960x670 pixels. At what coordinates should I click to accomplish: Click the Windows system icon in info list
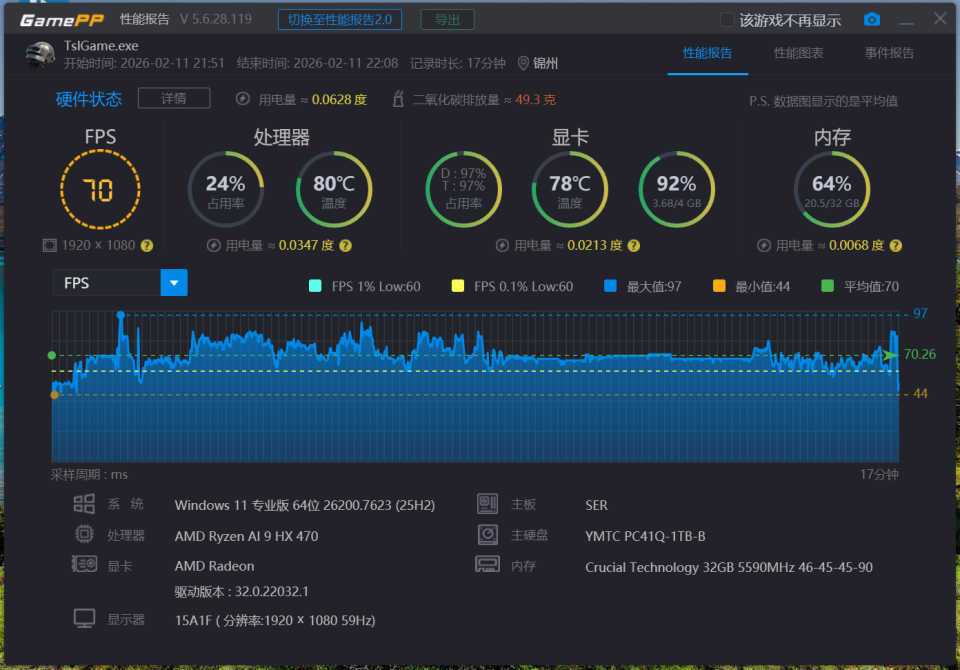click(x=84, y=504)
